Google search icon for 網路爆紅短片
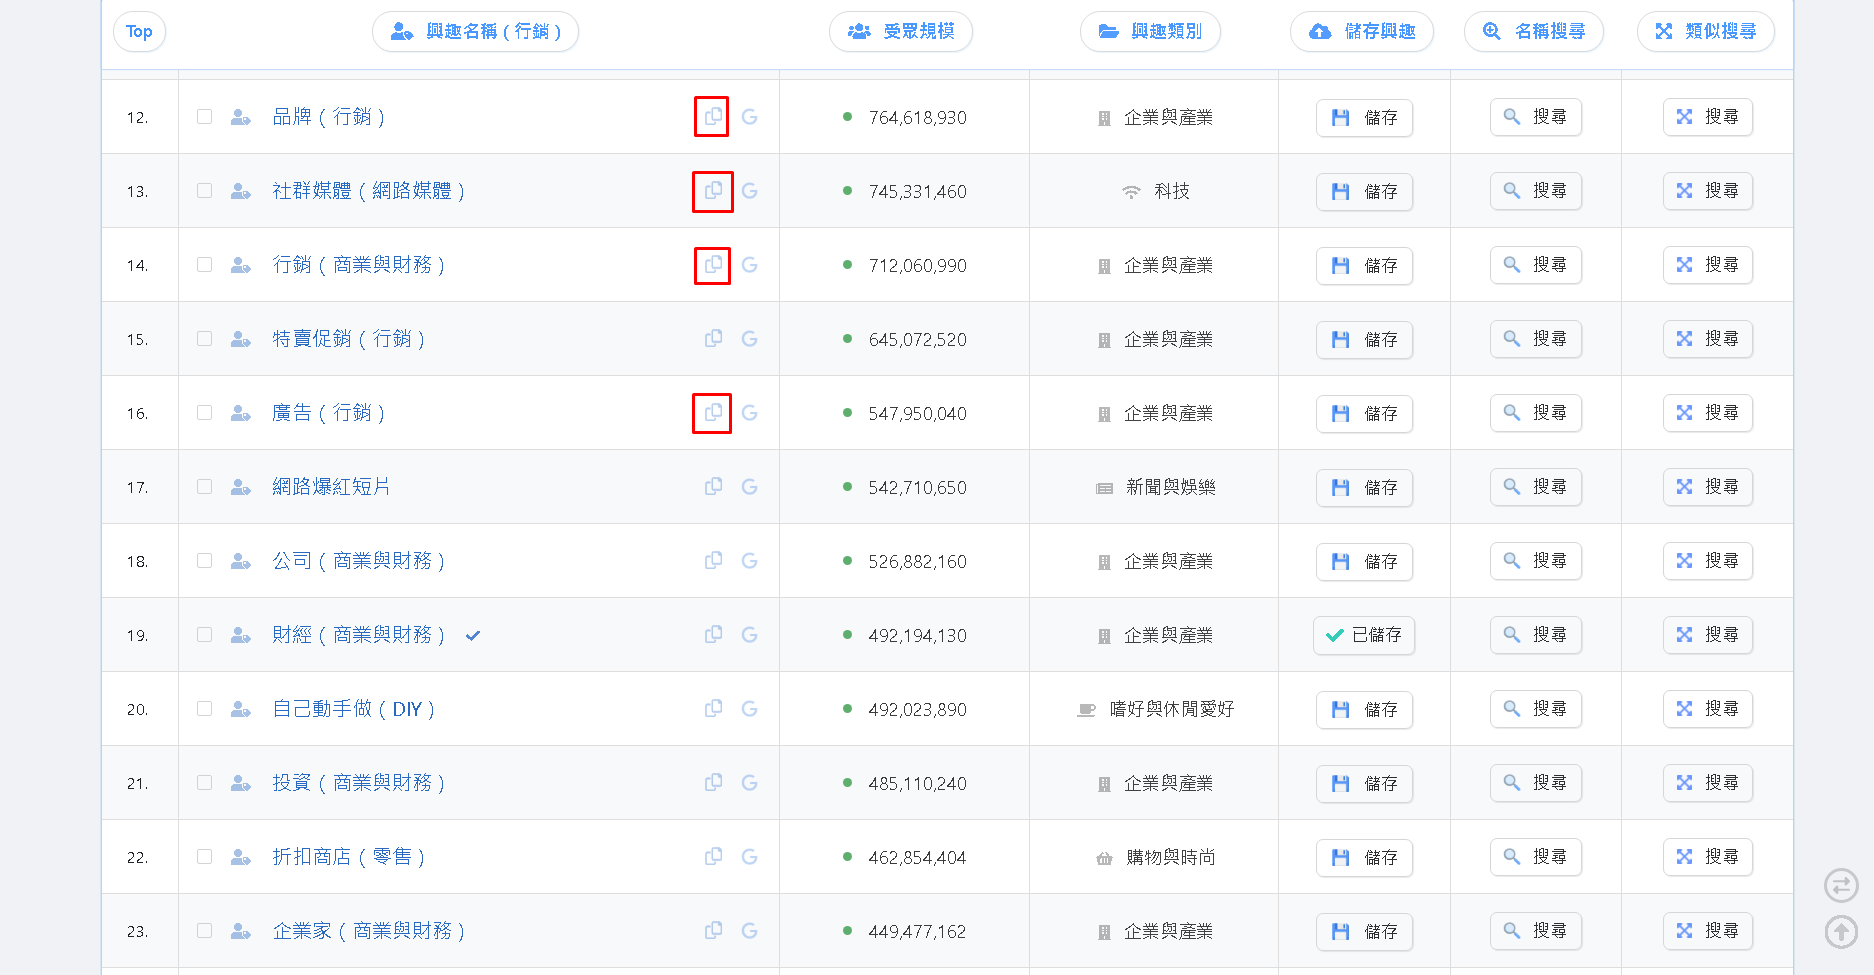The height and width of the screenshot is (975, 1874). [x=749, y=487]
